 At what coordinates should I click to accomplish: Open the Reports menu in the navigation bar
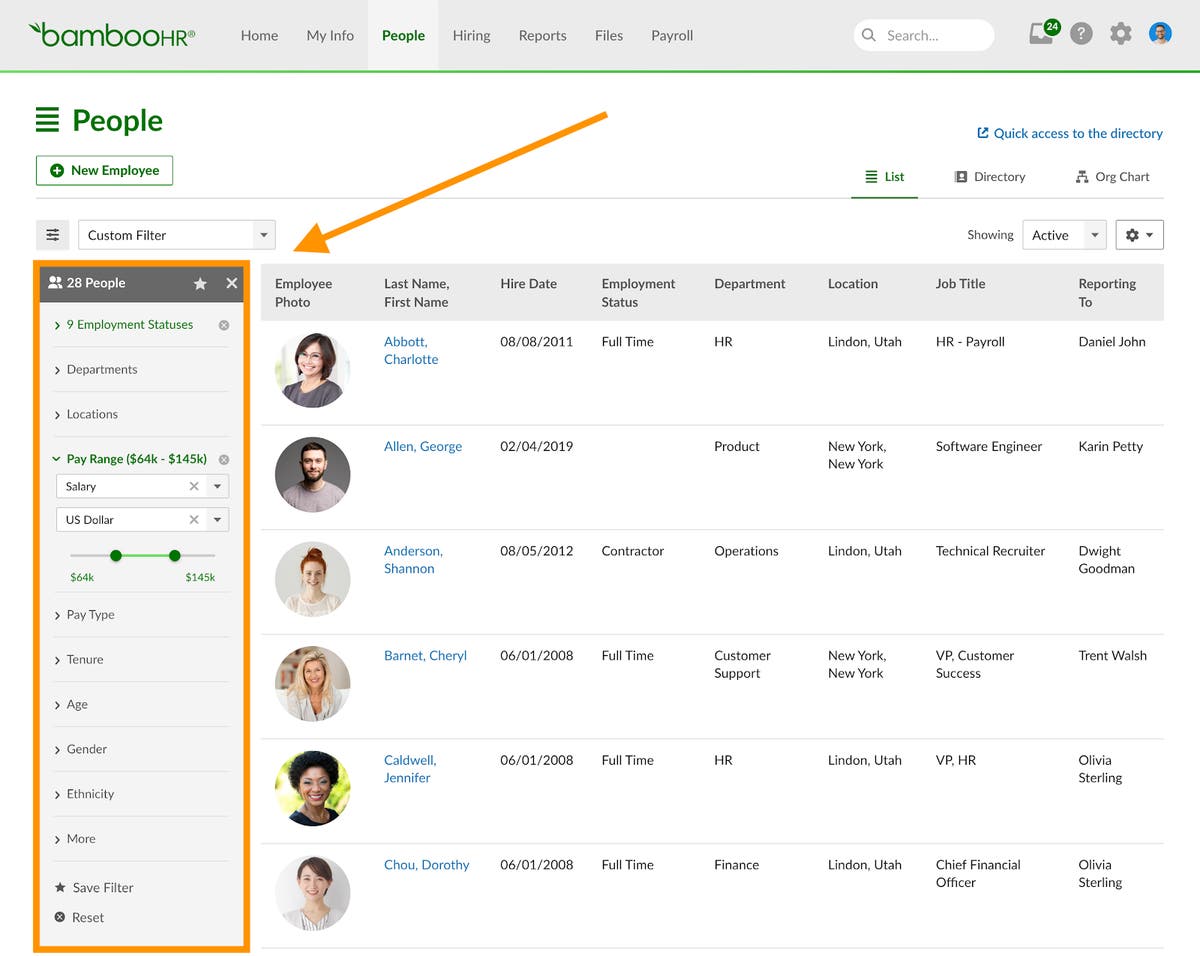click(x=542, y=35)
